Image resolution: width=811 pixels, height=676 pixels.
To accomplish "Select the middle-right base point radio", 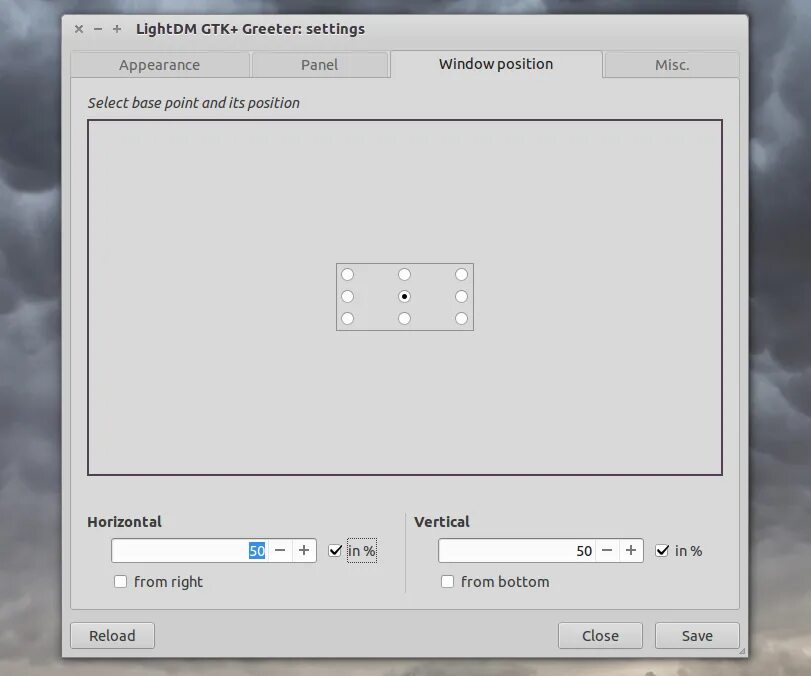I will (461, 296).
